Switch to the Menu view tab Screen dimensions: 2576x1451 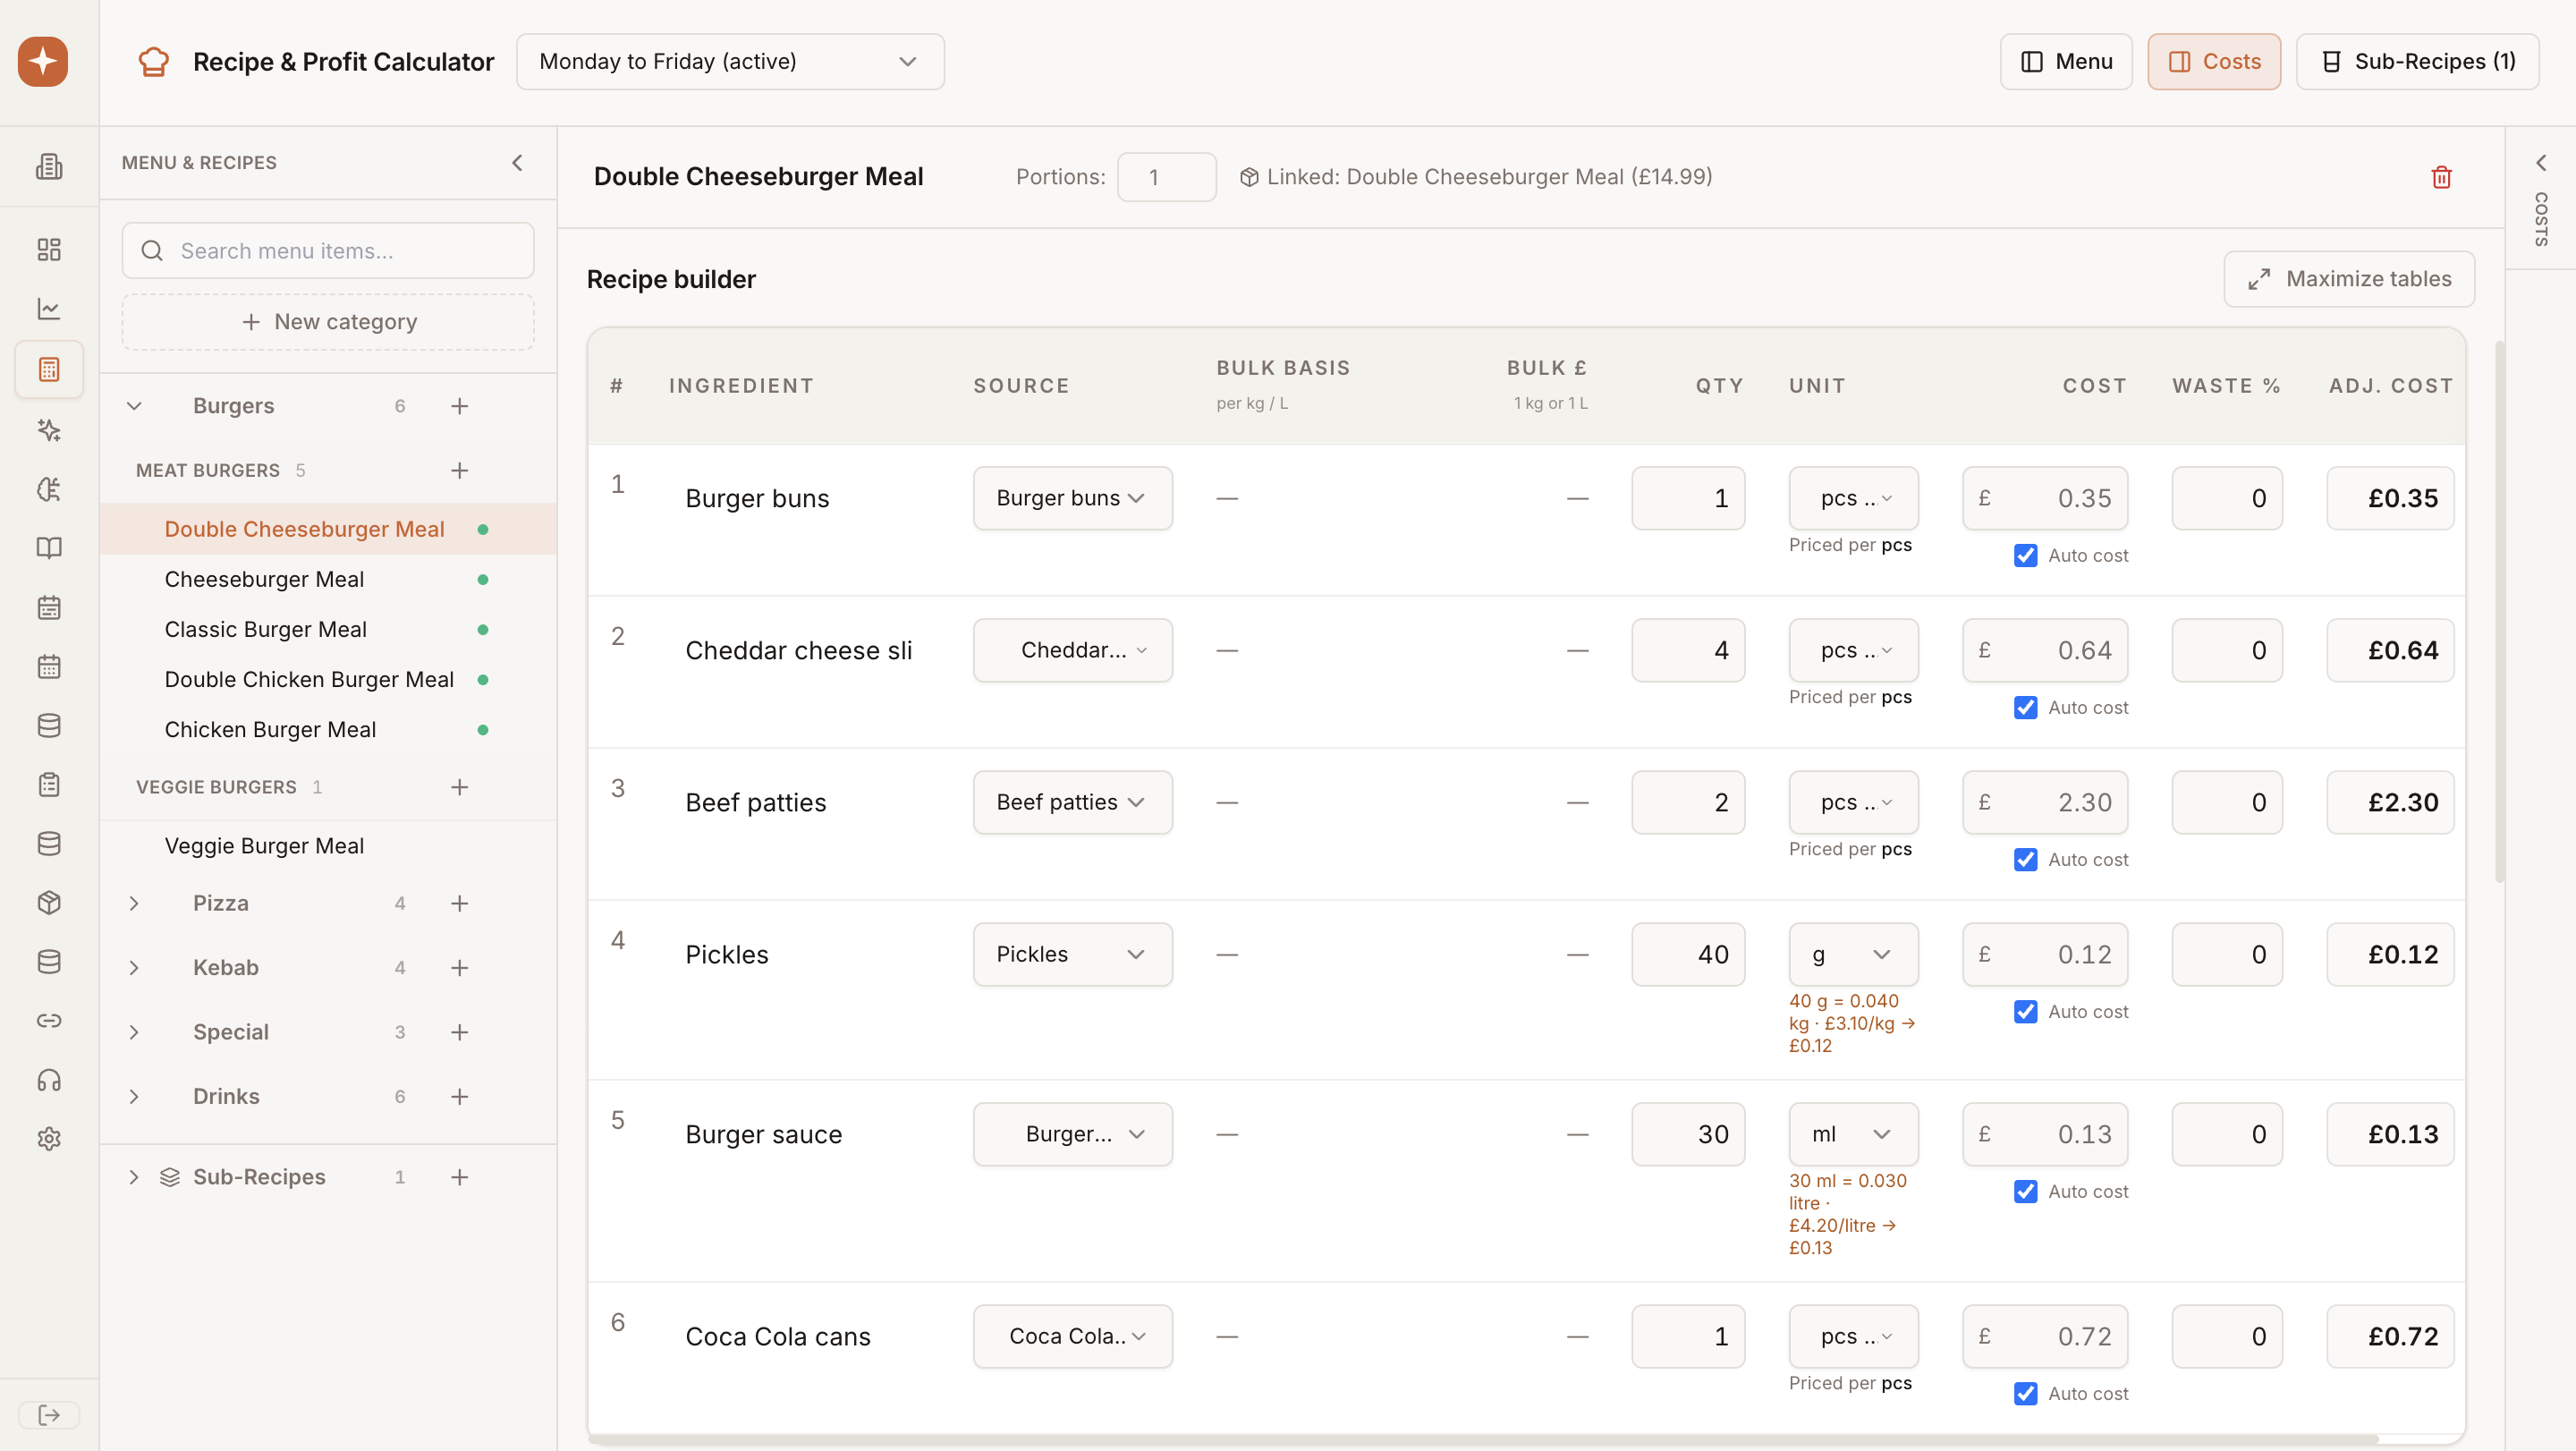[x=2066, y=61]
